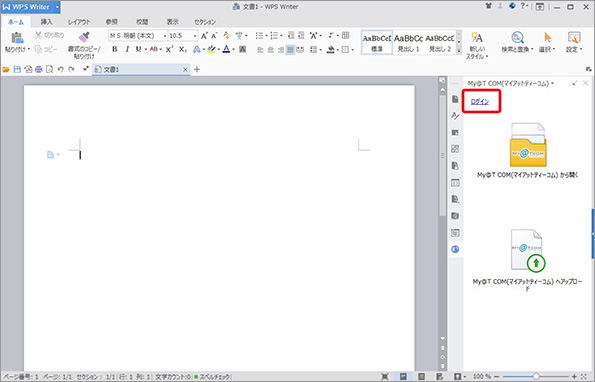Decrease font size with shrink icon

pos(214,36)
